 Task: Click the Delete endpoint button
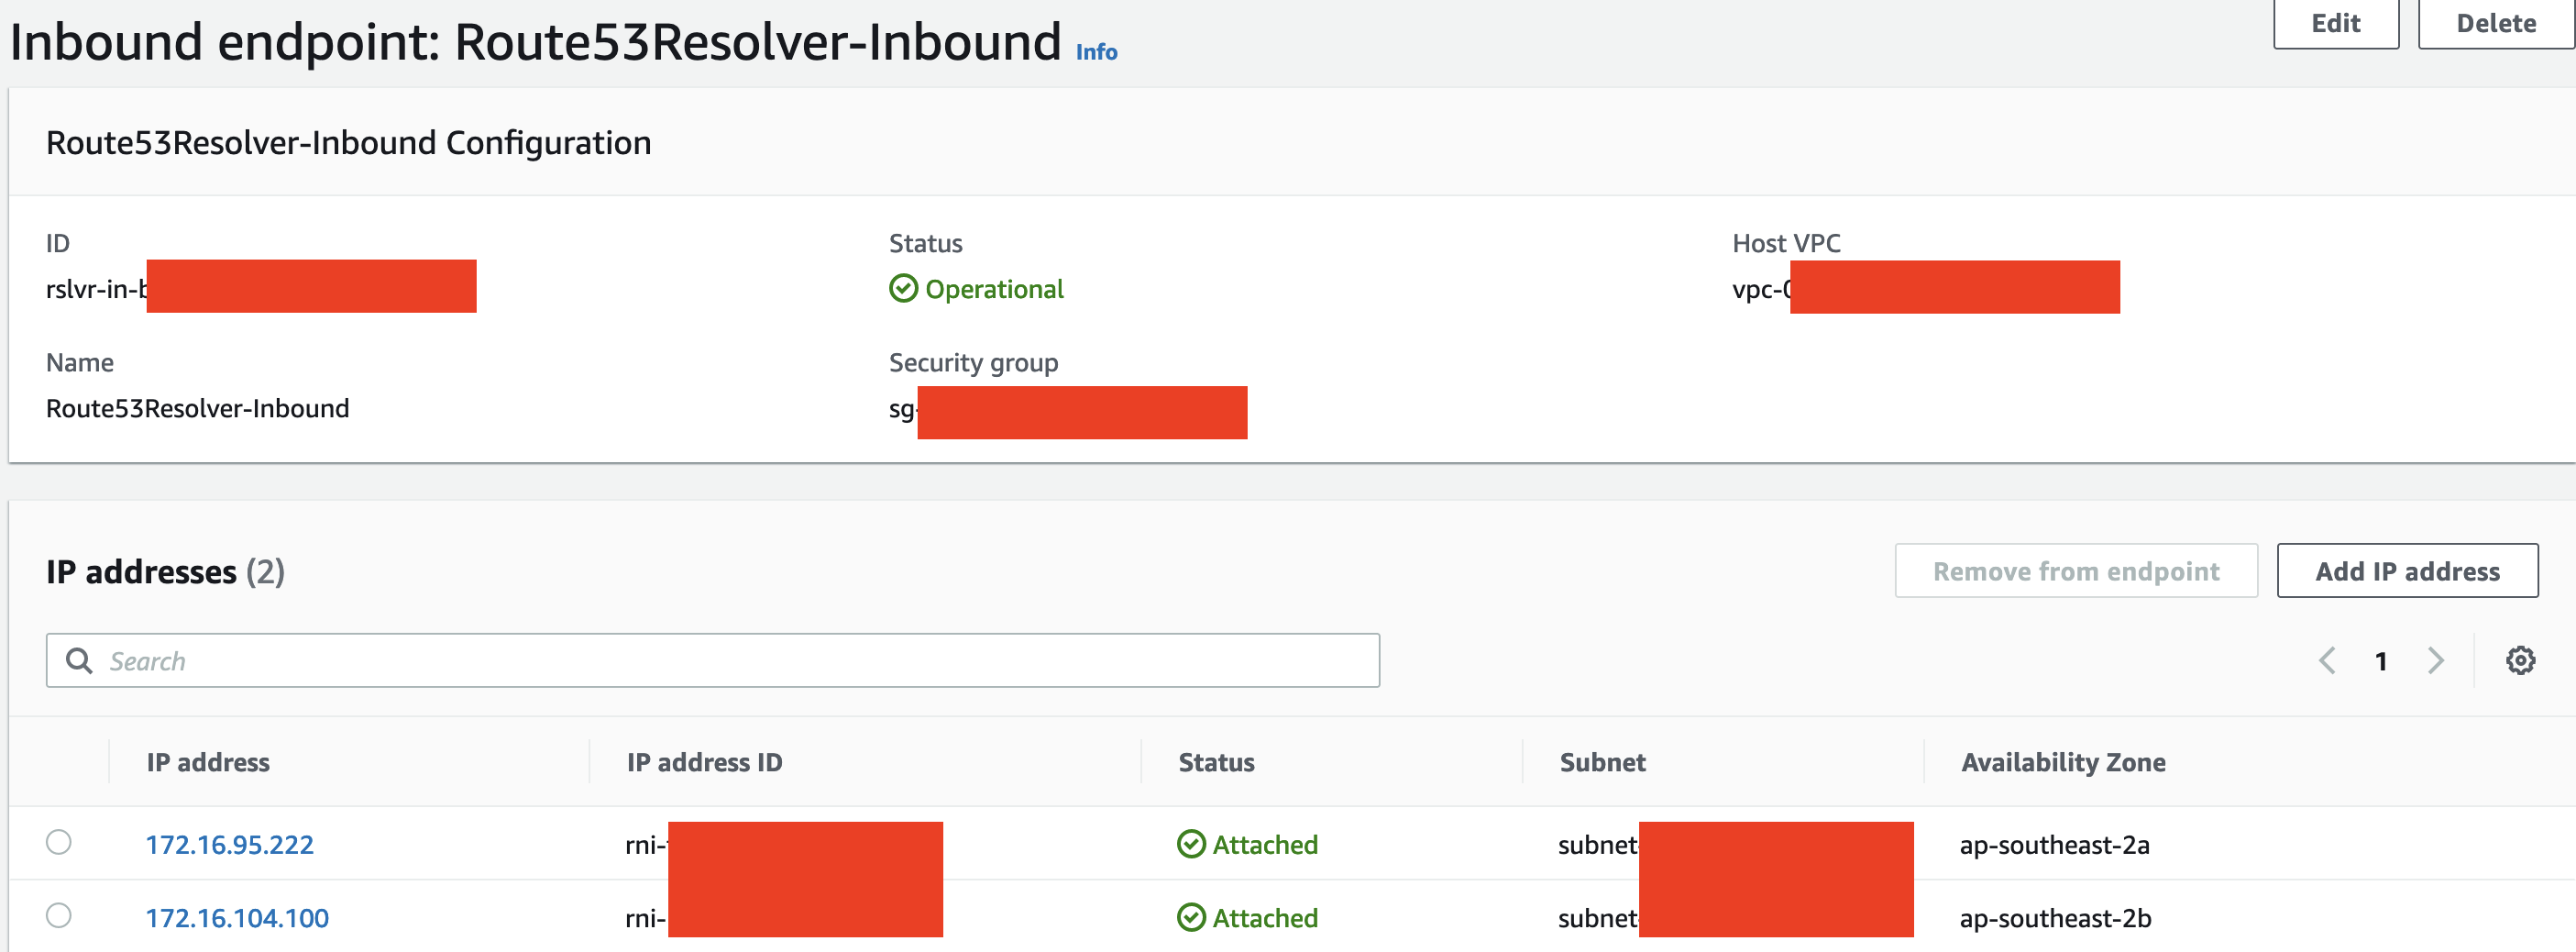2496,23
